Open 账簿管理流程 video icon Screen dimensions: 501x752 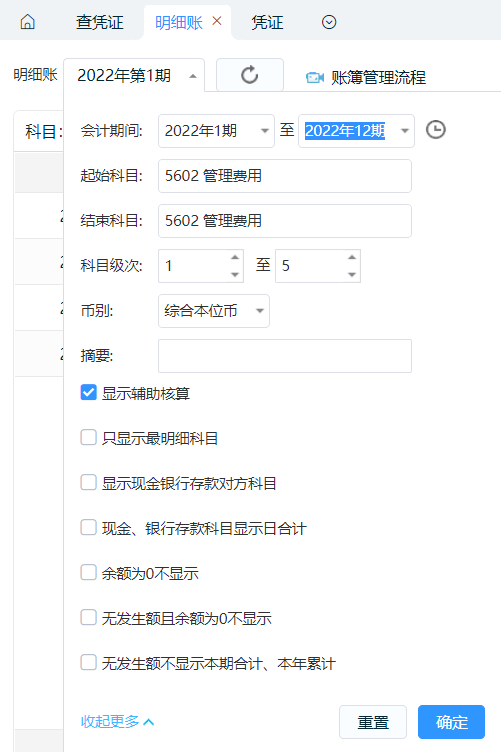click(x=315, y=77)
